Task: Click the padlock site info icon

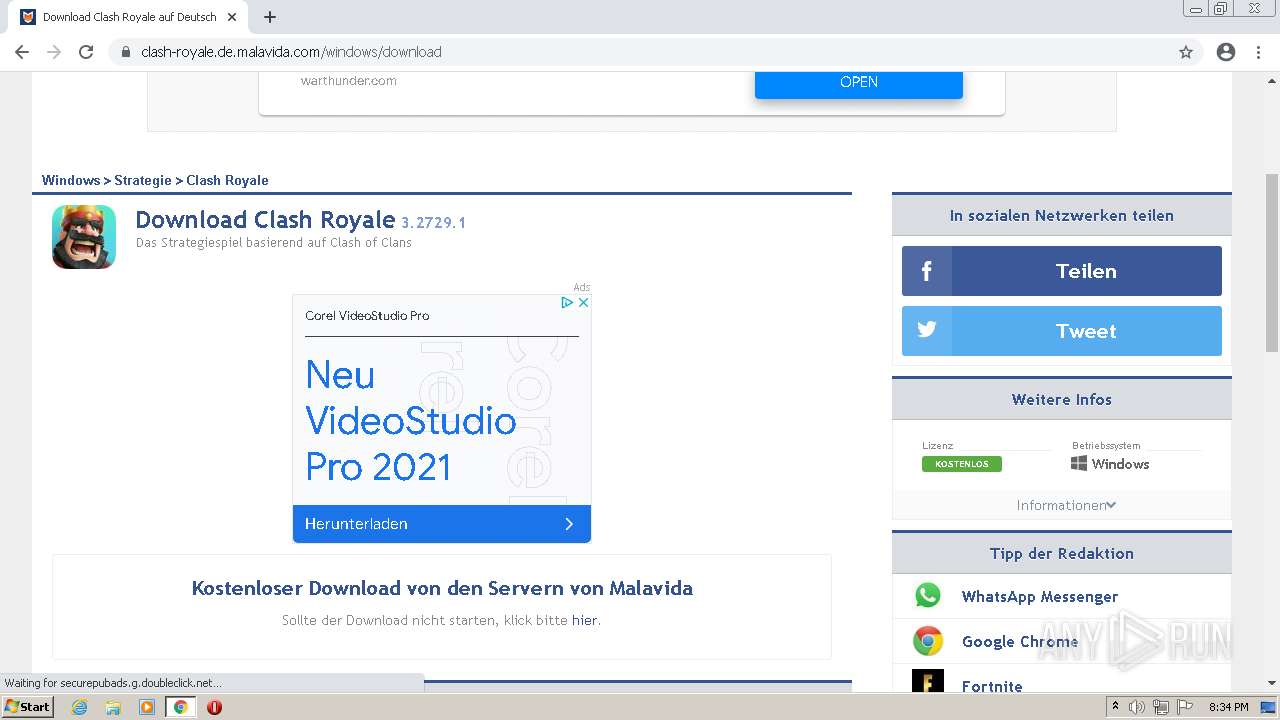Action: pos(126,52)
